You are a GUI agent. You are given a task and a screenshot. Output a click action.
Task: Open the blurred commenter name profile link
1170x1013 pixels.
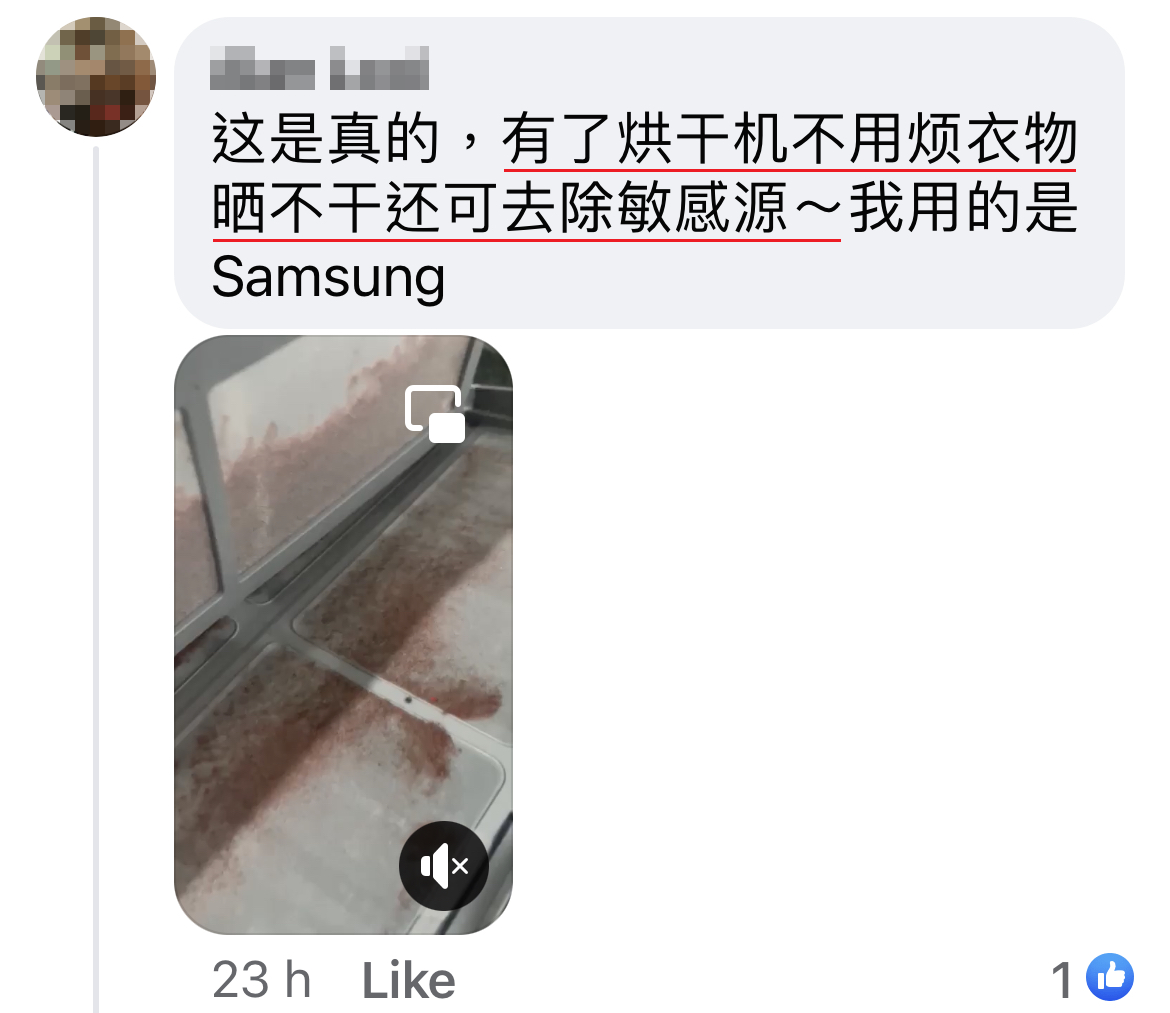[319, 68]
